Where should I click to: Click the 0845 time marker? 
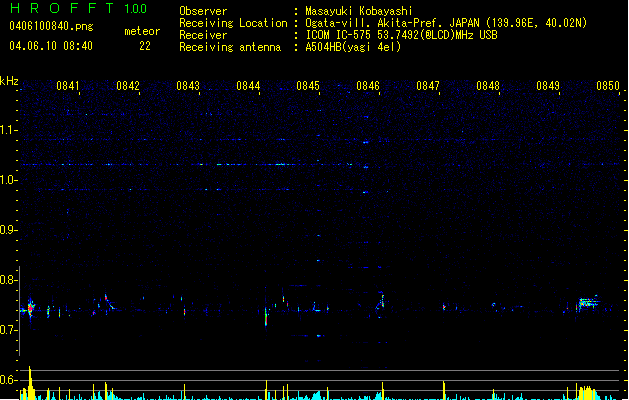click(x=308, y=85)
